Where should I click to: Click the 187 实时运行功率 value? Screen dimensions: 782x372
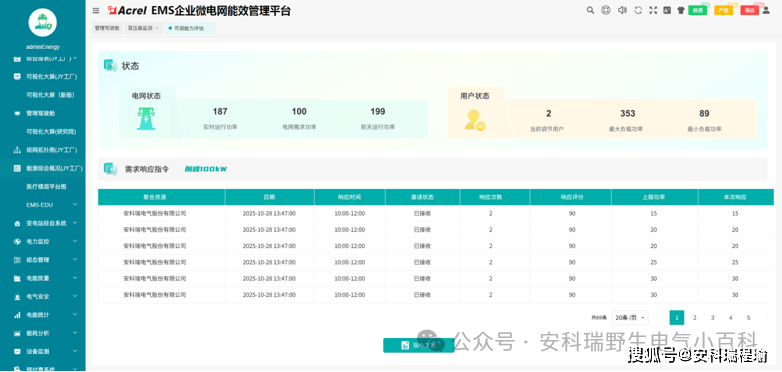pyautogui.click(x=220, y=111)
